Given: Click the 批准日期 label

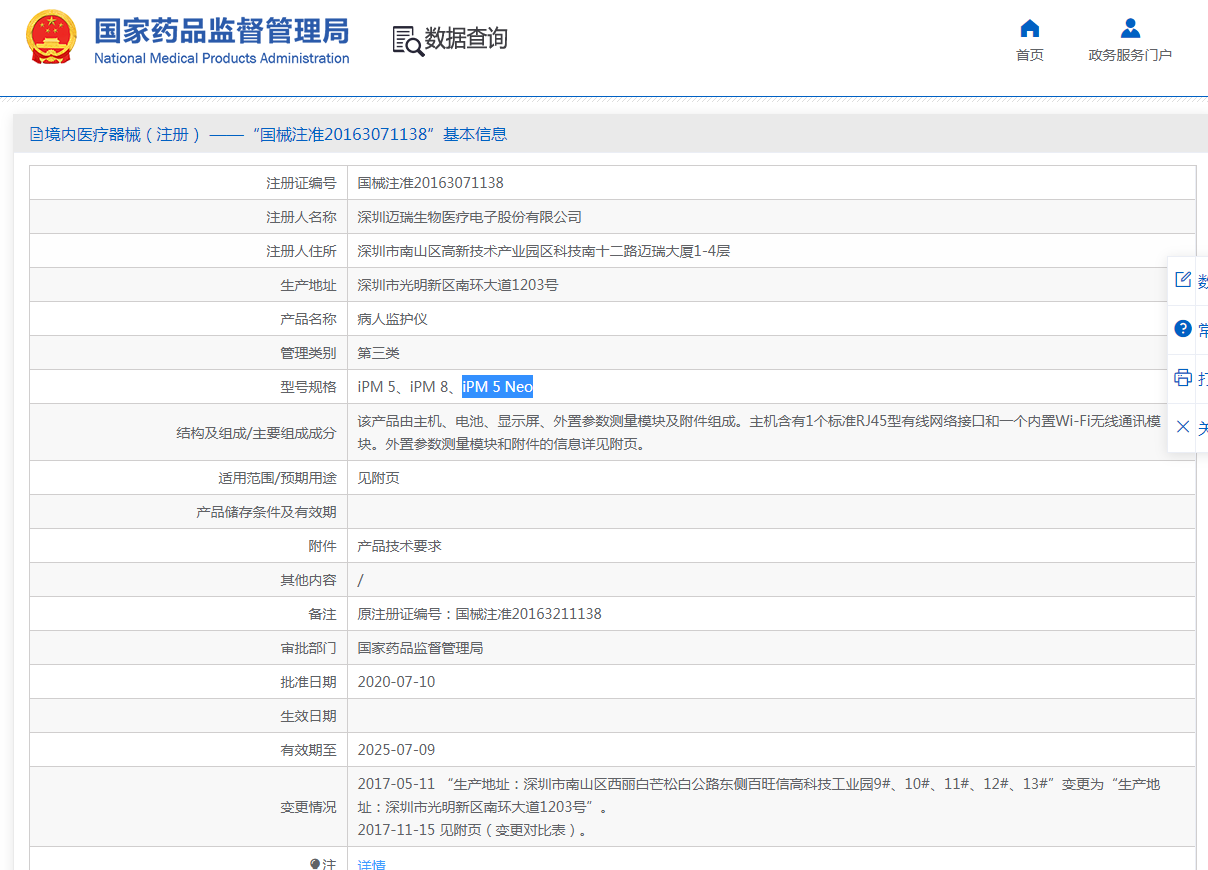Looking at the screenshot, I should [308, 682].
